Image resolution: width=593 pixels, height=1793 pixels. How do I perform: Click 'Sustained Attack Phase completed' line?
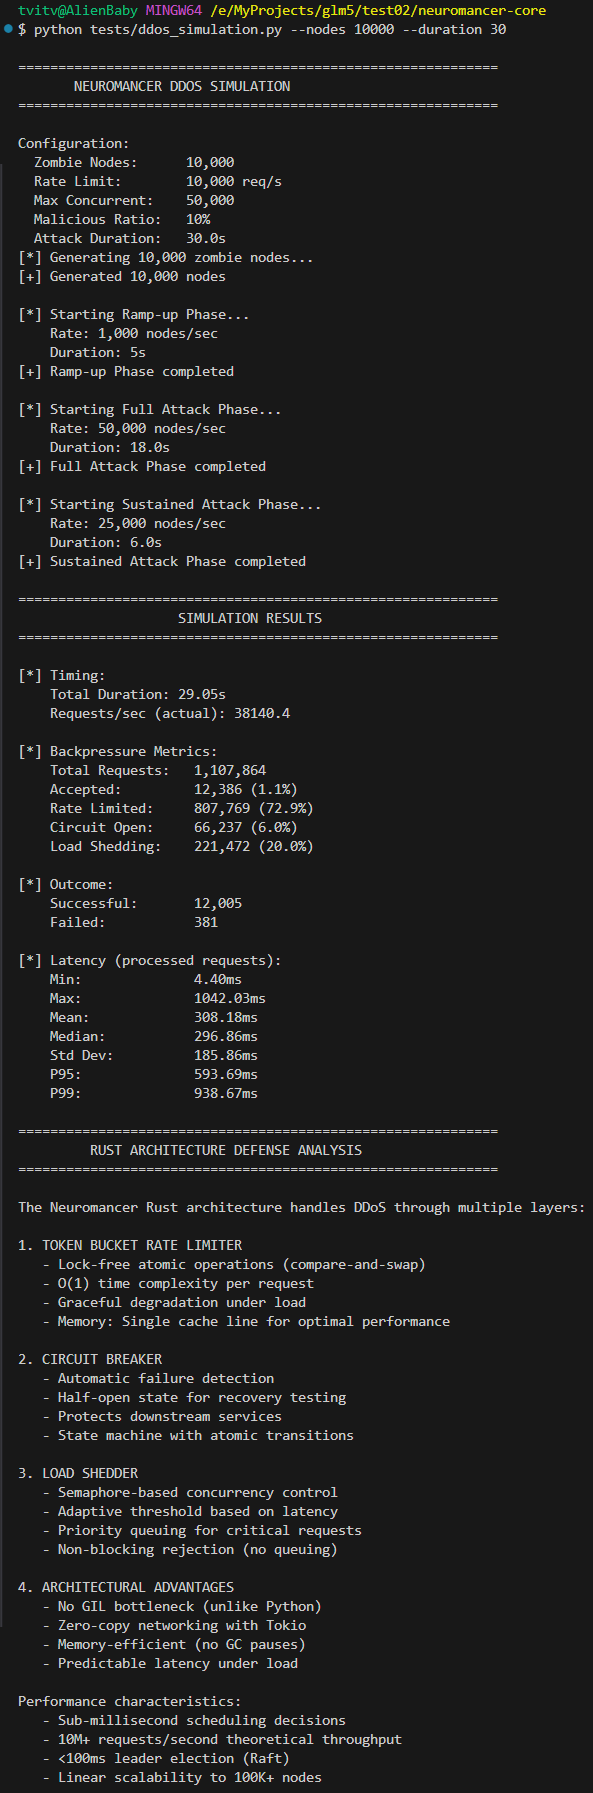tap(162, 562)
